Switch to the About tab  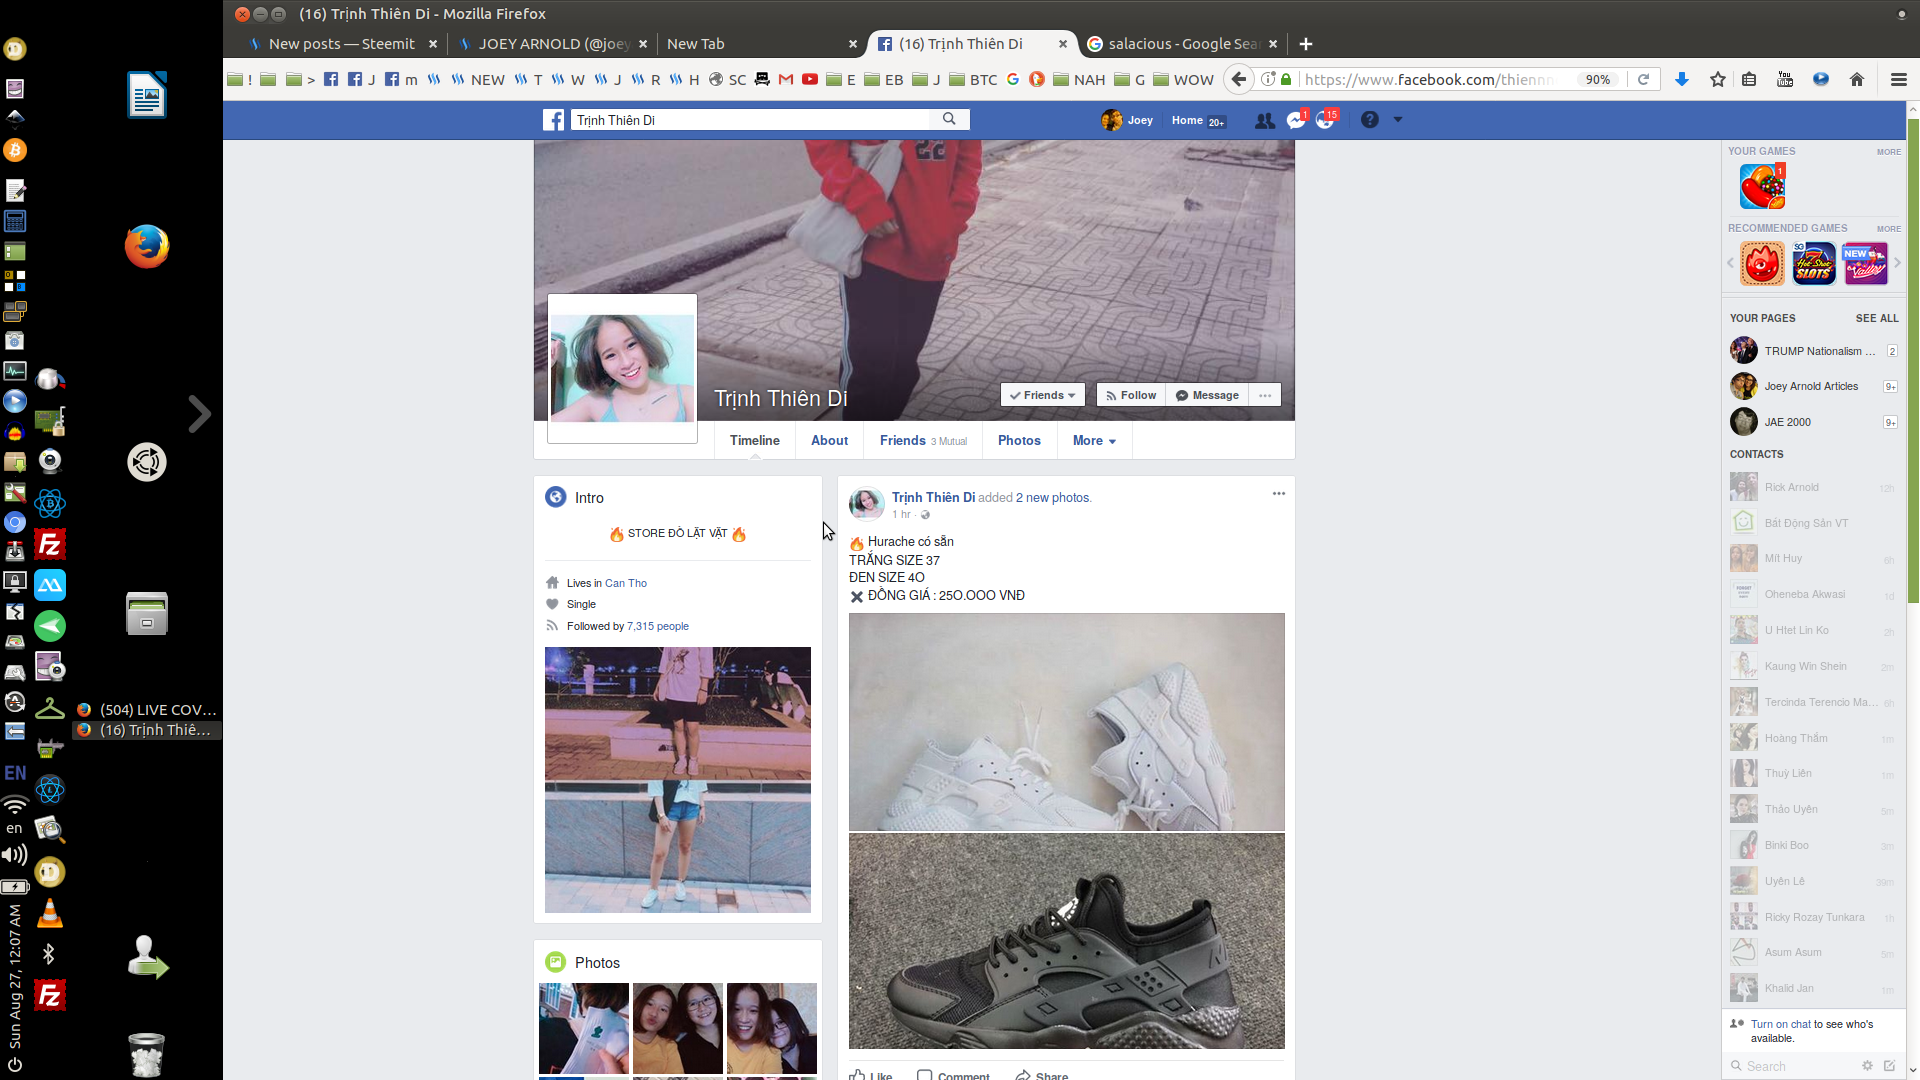click(829, 441)
